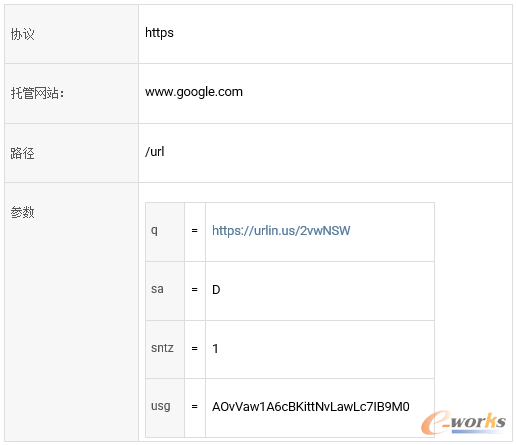This screenshot has width=516, height=445.
Task: Click the equals sign in q row
Action: pos(195,231)
